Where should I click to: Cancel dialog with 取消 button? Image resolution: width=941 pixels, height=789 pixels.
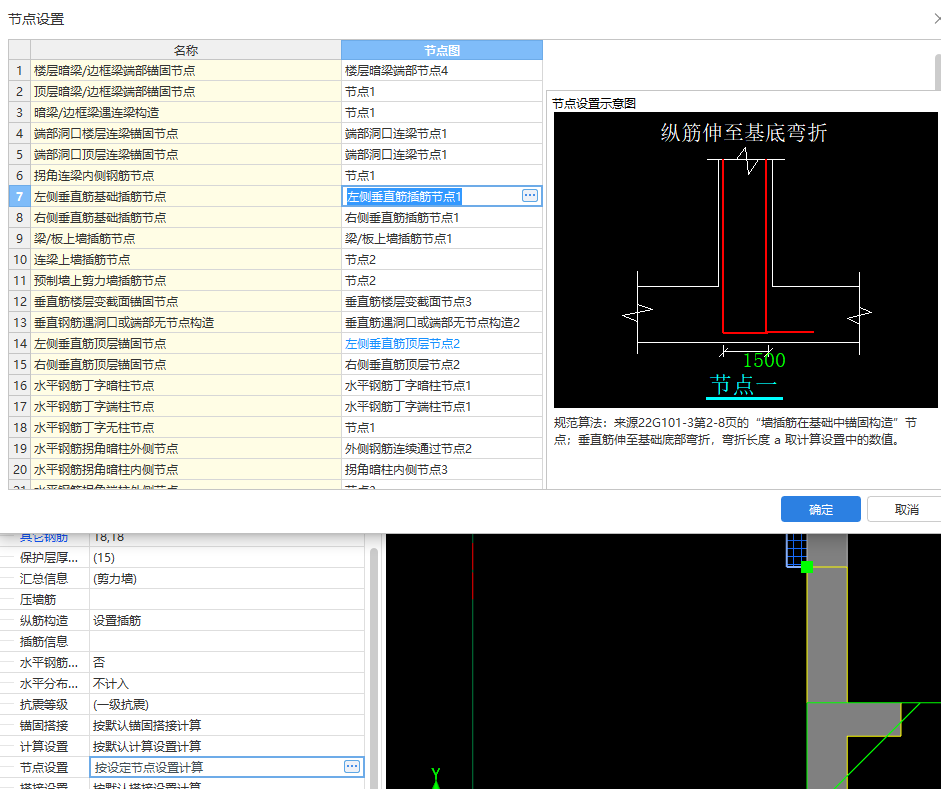point(906,509)
